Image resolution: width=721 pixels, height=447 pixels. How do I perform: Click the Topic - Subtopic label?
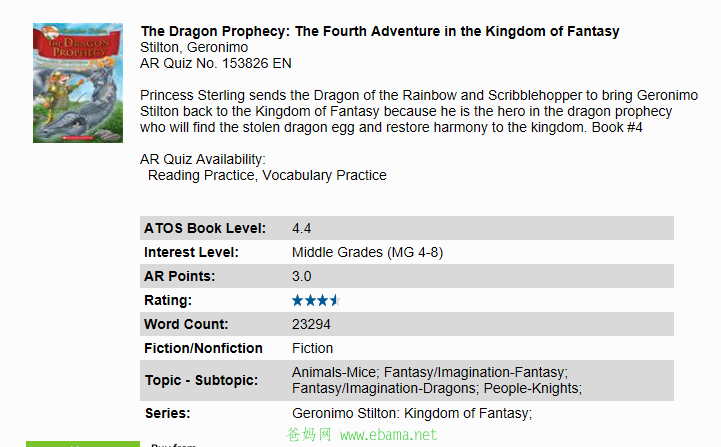(x=202, y=380)
